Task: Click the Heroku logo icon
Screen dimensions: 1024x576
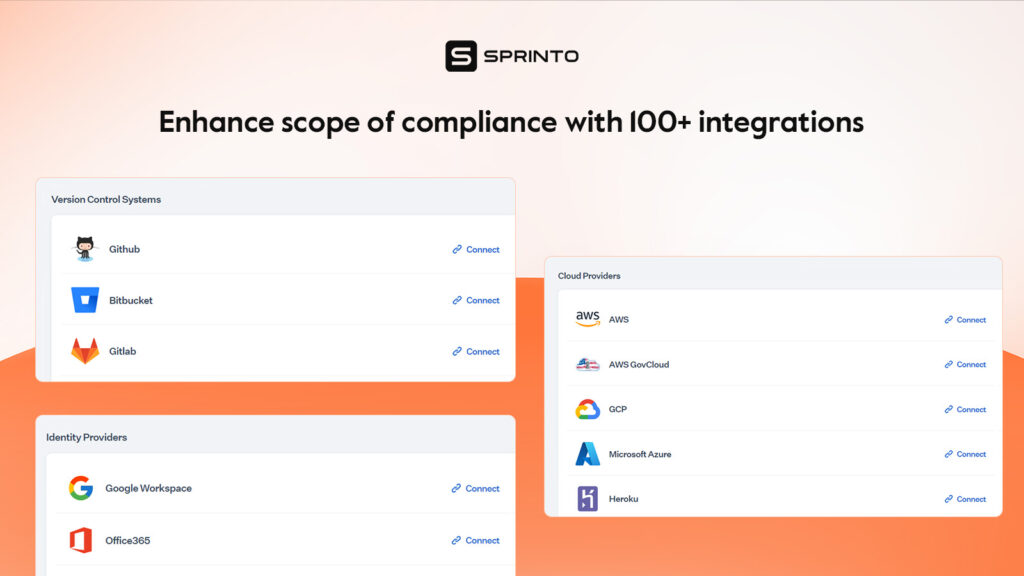Action: [x=588, y=498]
